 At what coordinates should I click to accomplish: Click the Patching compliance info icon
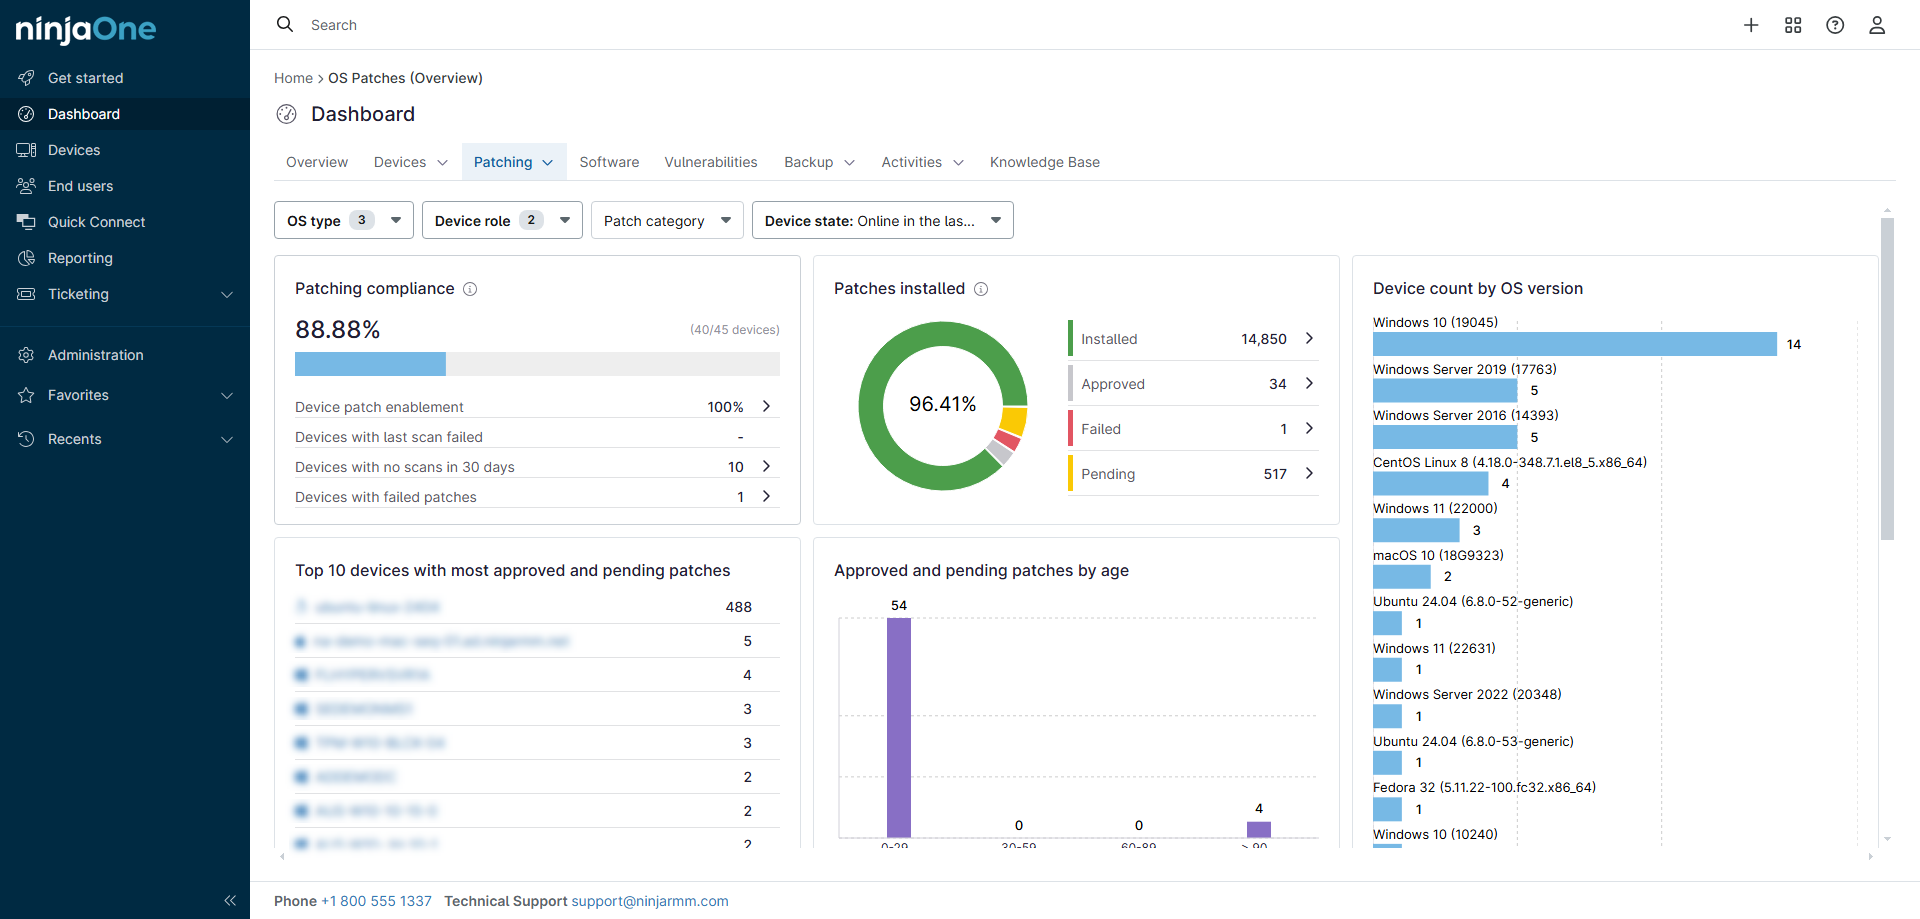pos(470,289)
